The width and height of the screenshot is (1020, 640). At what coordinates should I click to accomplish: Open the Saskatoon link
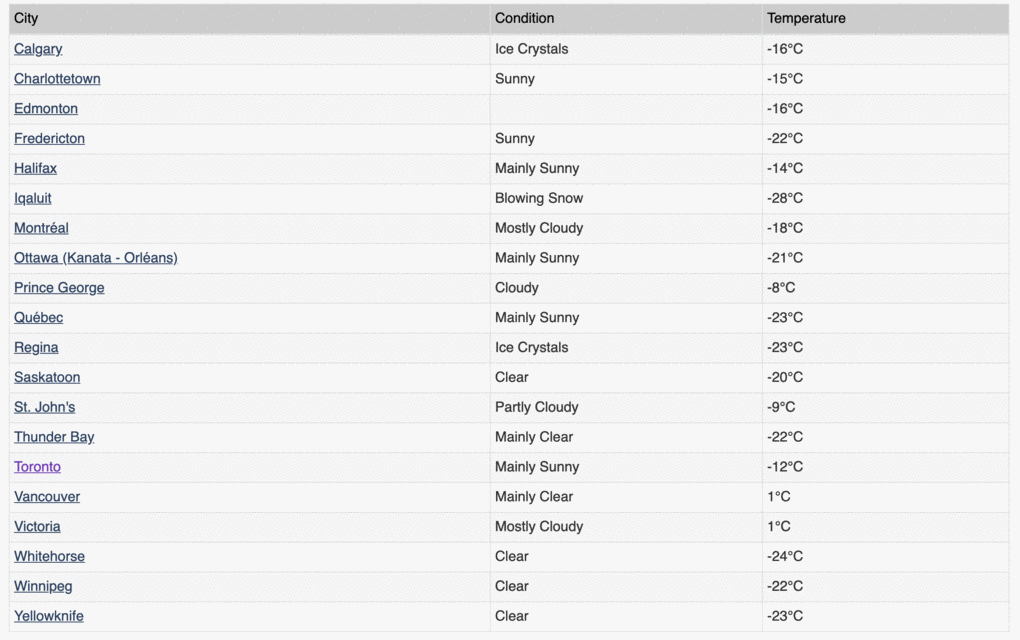[47, 377]
